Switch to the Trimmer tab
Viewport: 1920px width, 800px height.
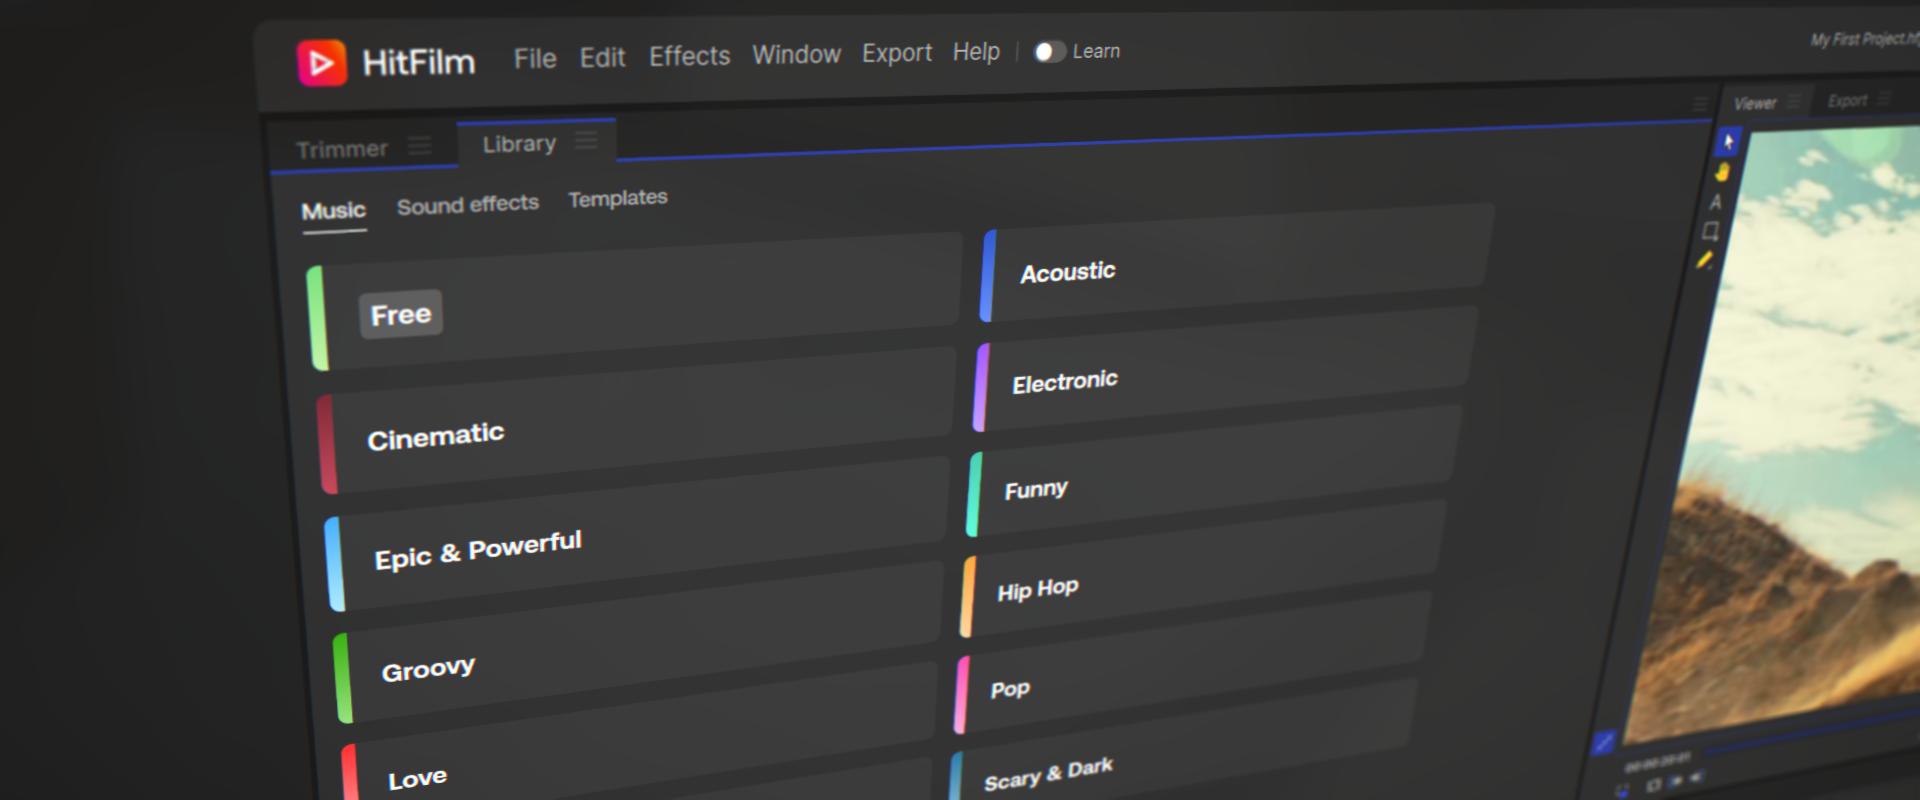[341, 149]
